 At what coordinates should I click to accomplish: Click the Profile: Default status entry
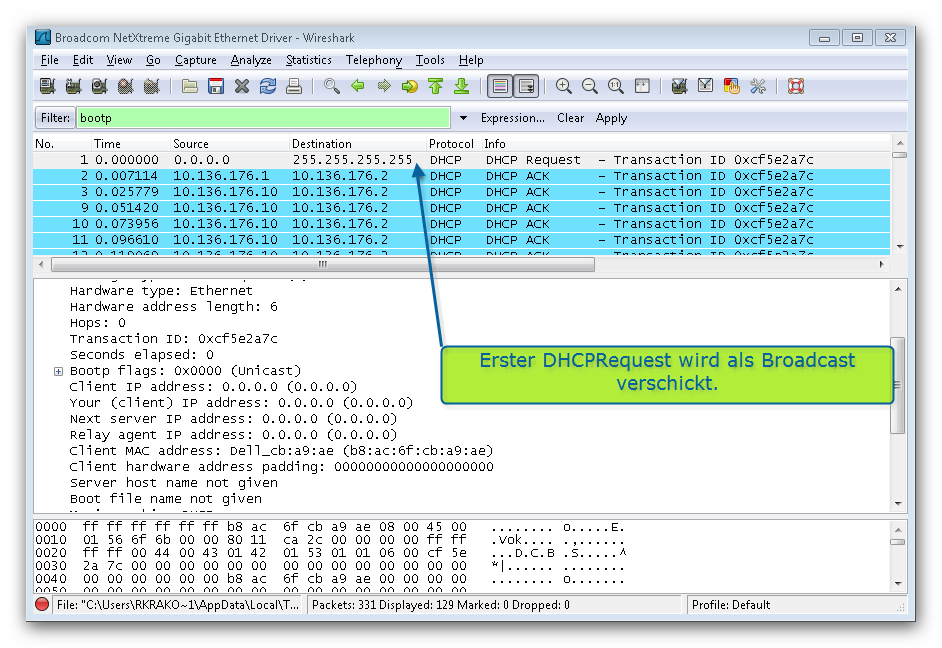[x=731, y=605]
